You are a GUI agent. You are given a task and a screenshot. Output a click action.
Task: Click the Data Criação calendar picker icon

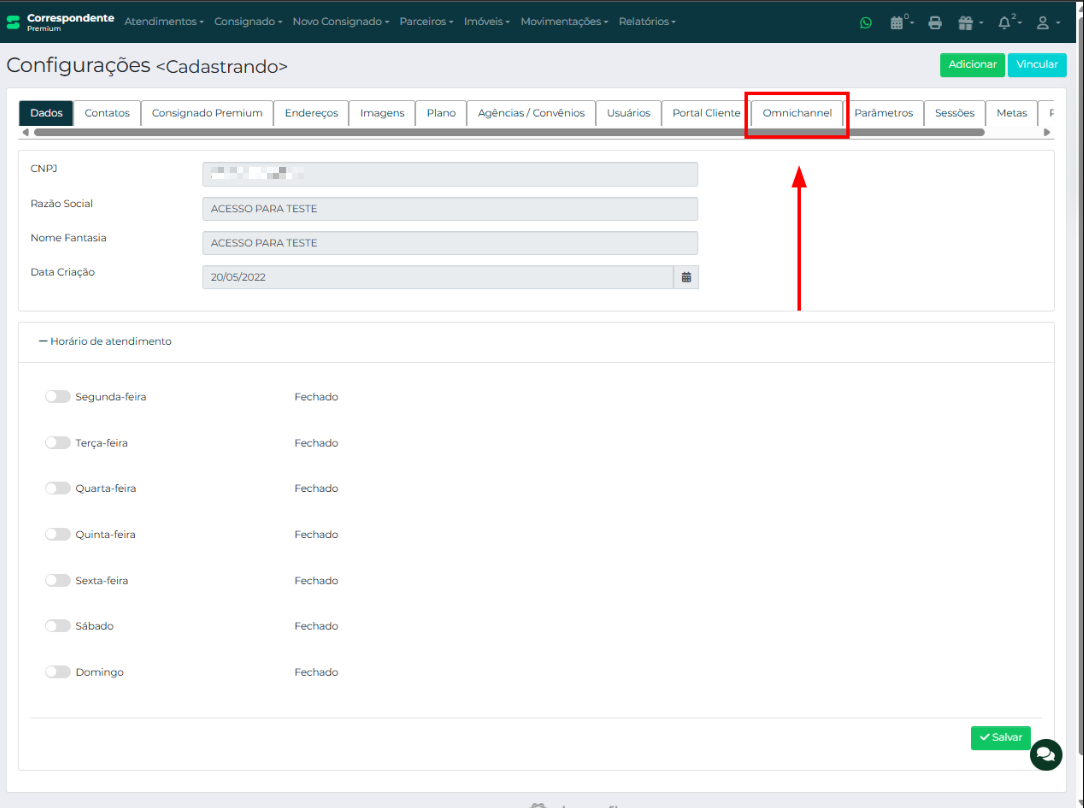pyautogui.click(x=686, y=277)
